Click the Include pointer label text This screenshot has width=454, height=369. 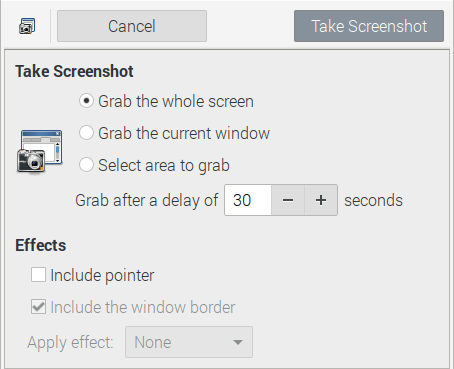point(102,276)
